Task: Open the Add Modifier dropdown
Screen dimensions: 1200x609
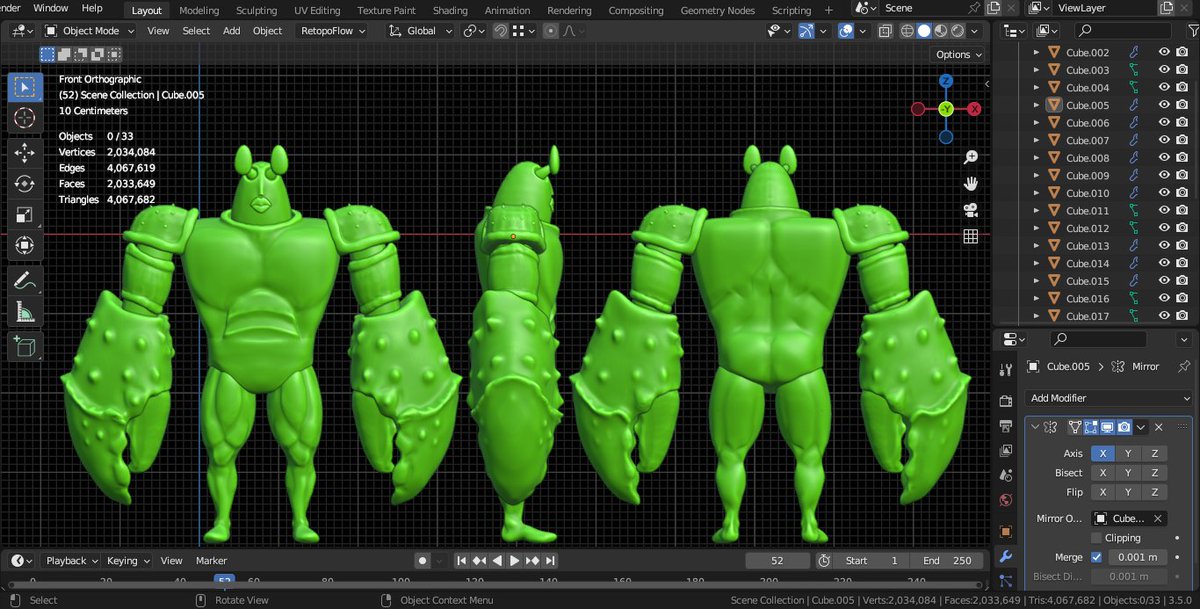Action: pyautogui.click(x=1108, y=398)
